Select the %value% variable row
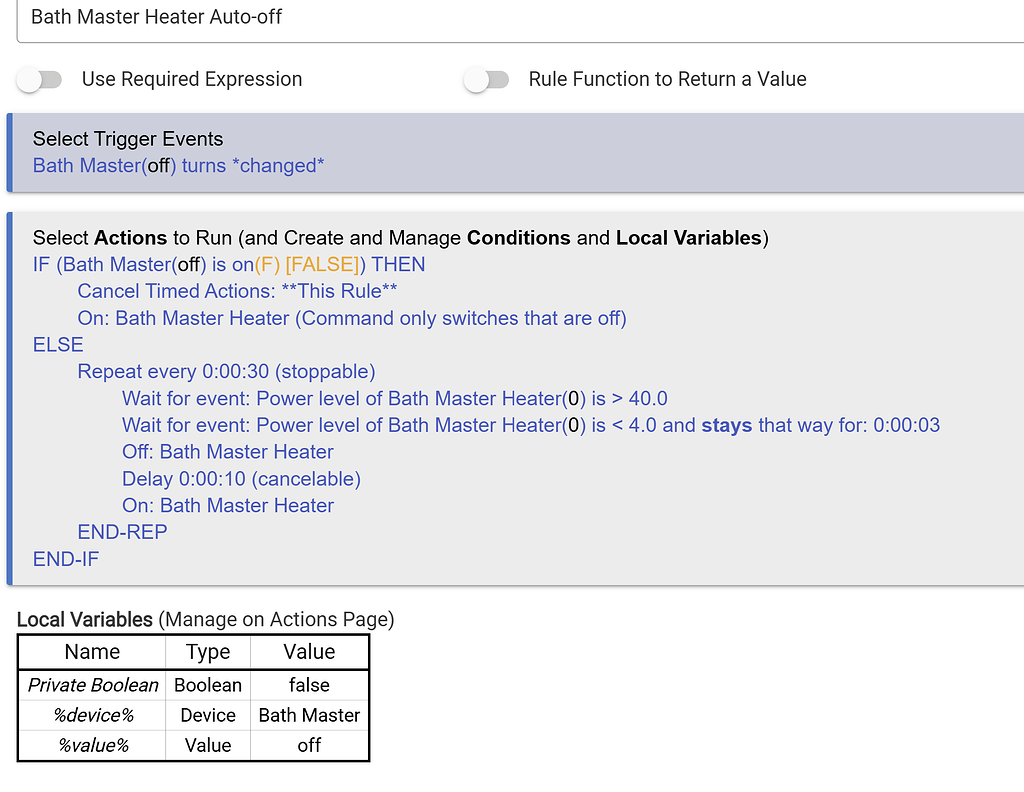The image size is (1024, 792). point(92,745)
